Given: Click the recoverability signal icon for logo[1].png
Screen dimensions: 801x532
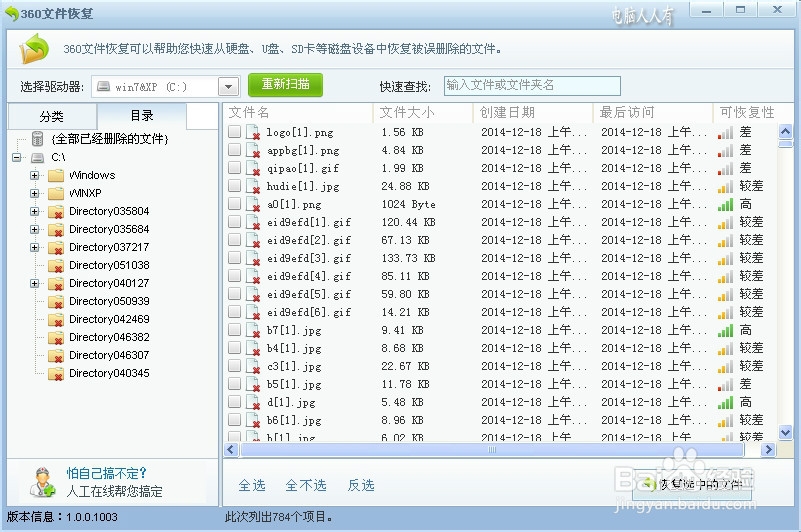Looking at the screenshot, I should pyautogui.click(x=725, y=133).
